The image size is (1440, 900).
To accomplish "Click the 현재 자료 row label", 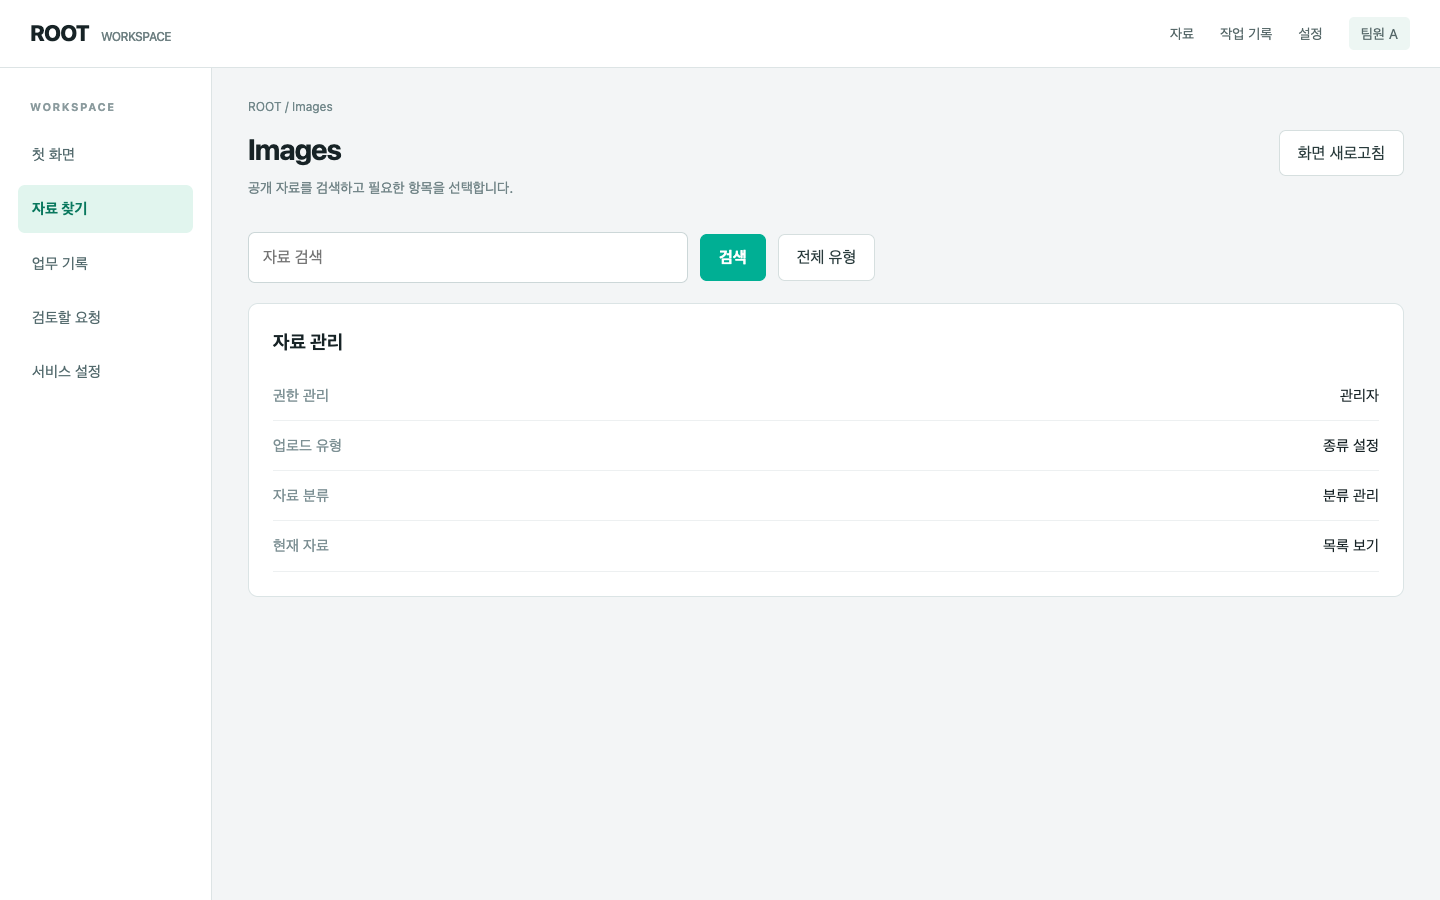I will (x=301, y=546).
